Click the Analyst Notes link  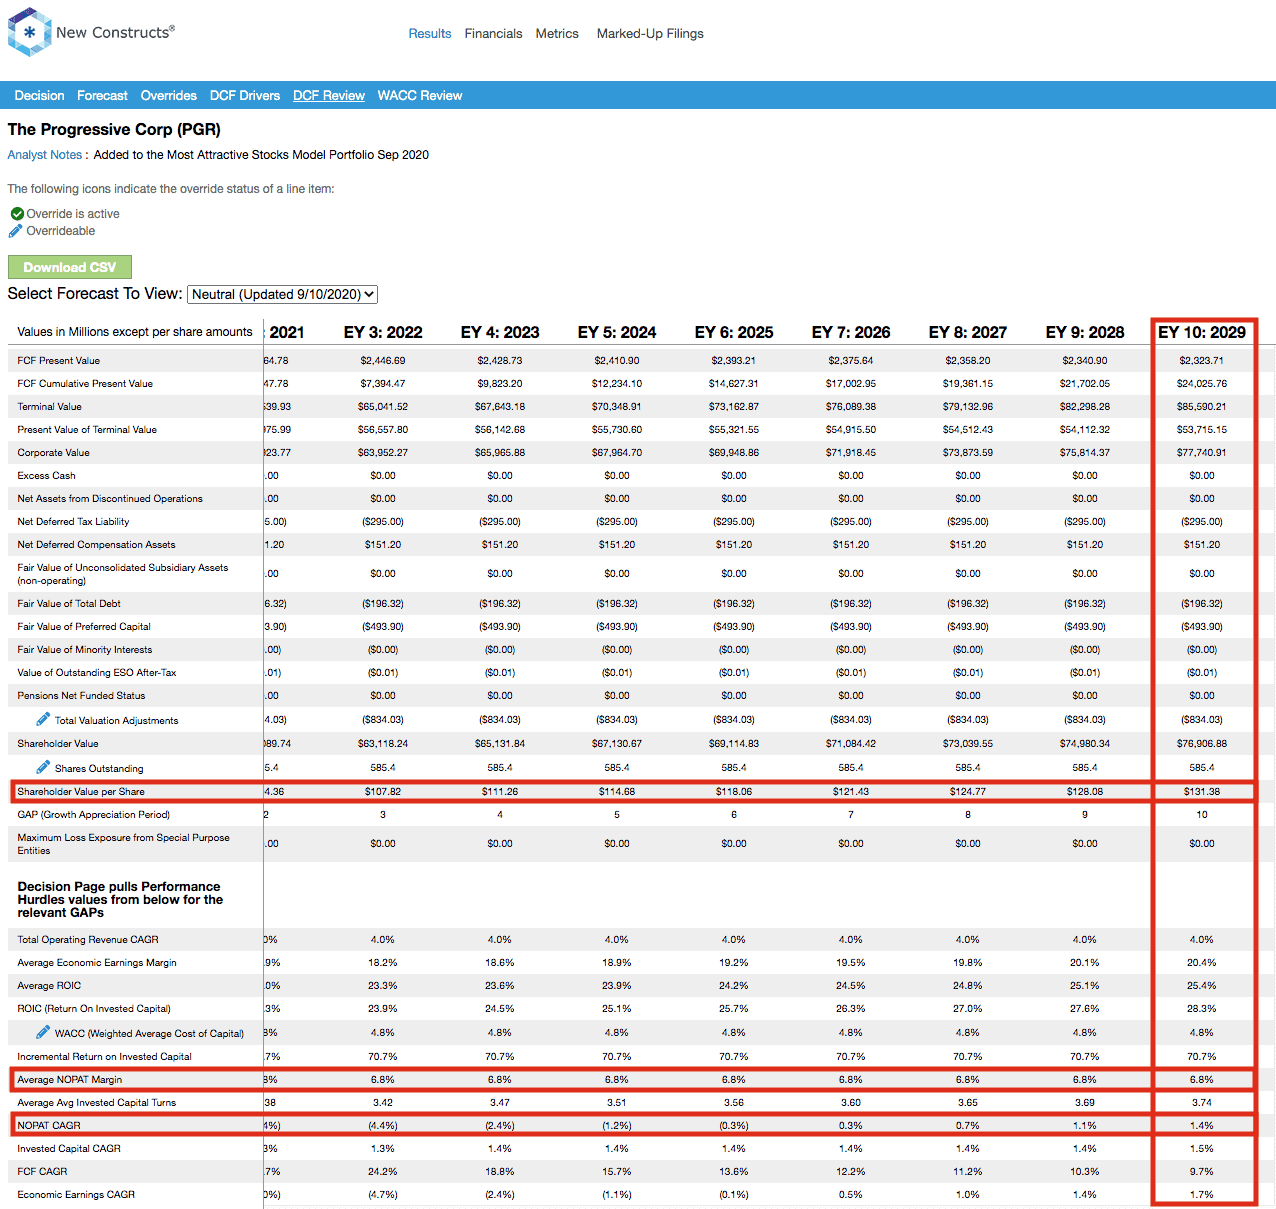tap(45, 155)
